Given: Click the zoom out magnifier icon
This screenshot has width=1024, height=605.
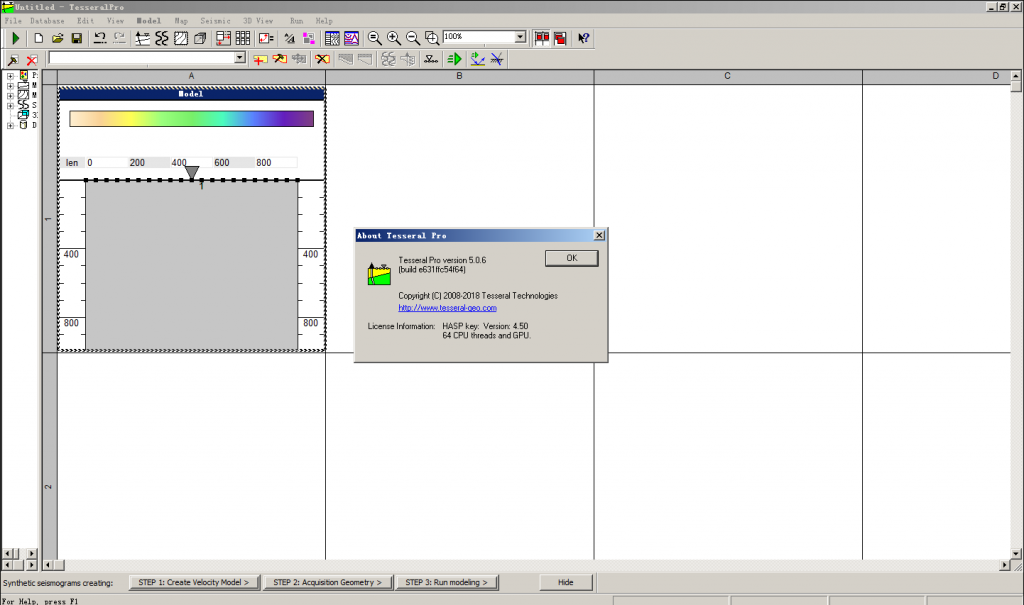Looking at the screenshot, I should click(x=413, y=39).
